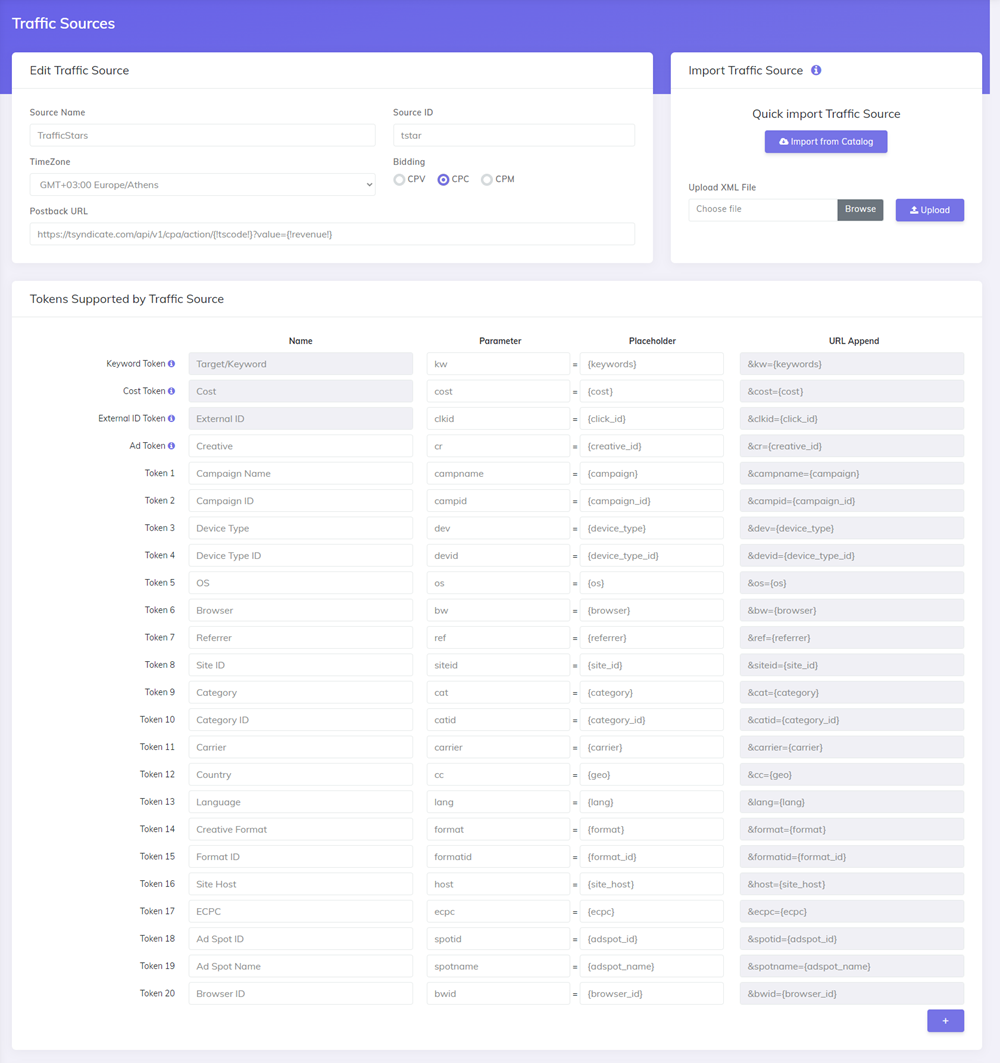Image resolution: width=1000 pixels, height=1063 pixels.
Task: Click info icon next to Import Traffic Source
Action: (816, 70)
